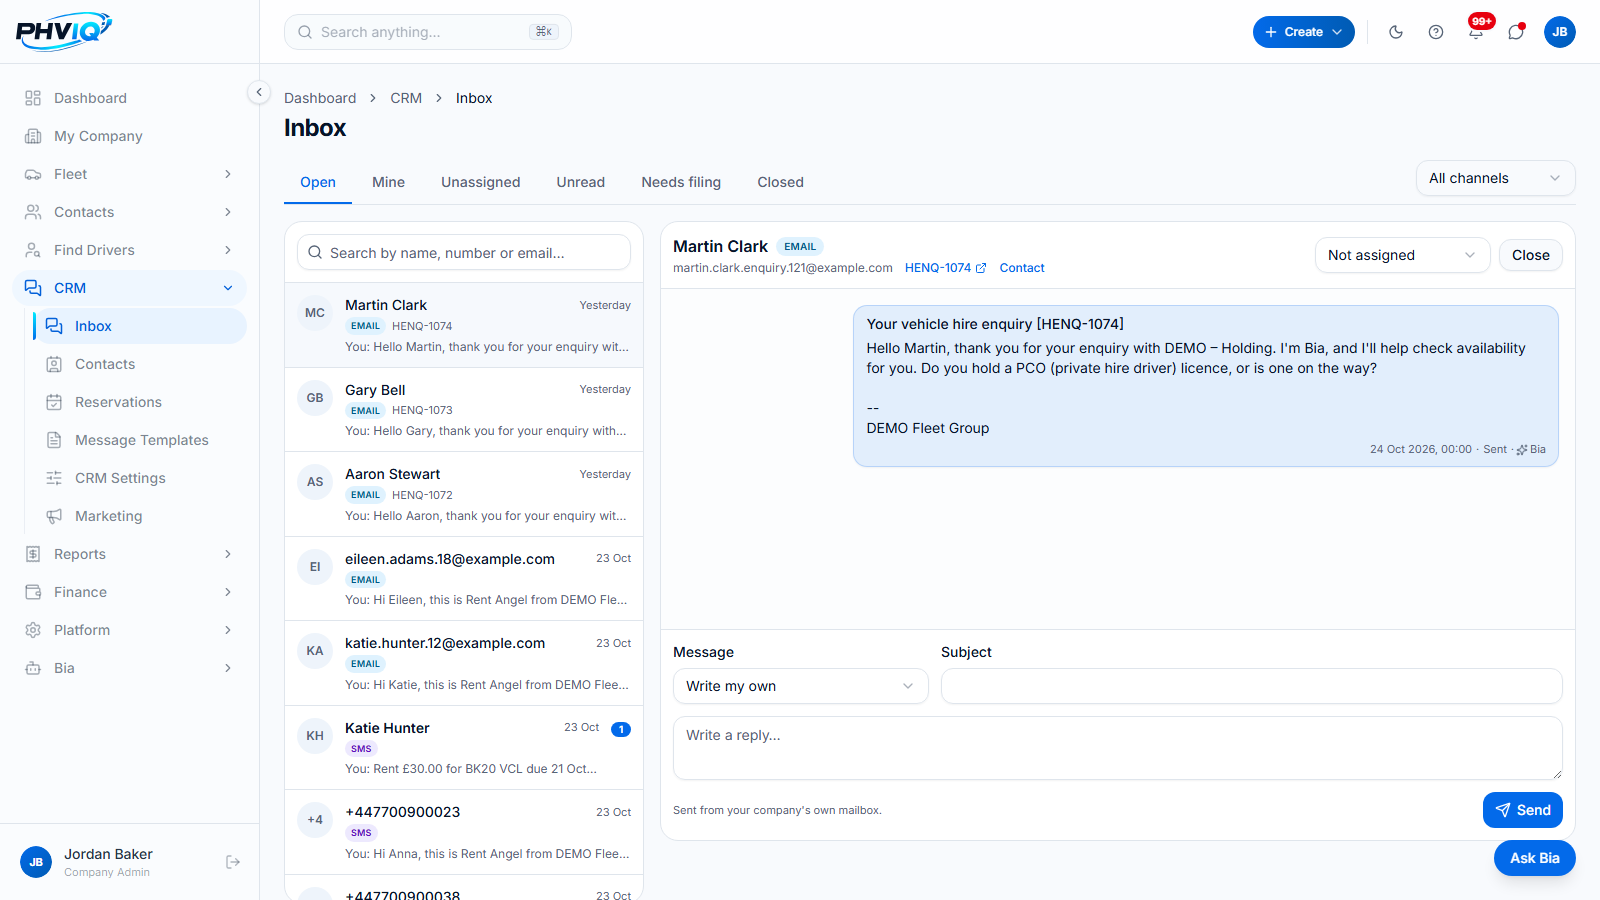The image size is (1600, 900).
Task: Open notifications bell with 99+ badge
Action: pos(1476,32)
